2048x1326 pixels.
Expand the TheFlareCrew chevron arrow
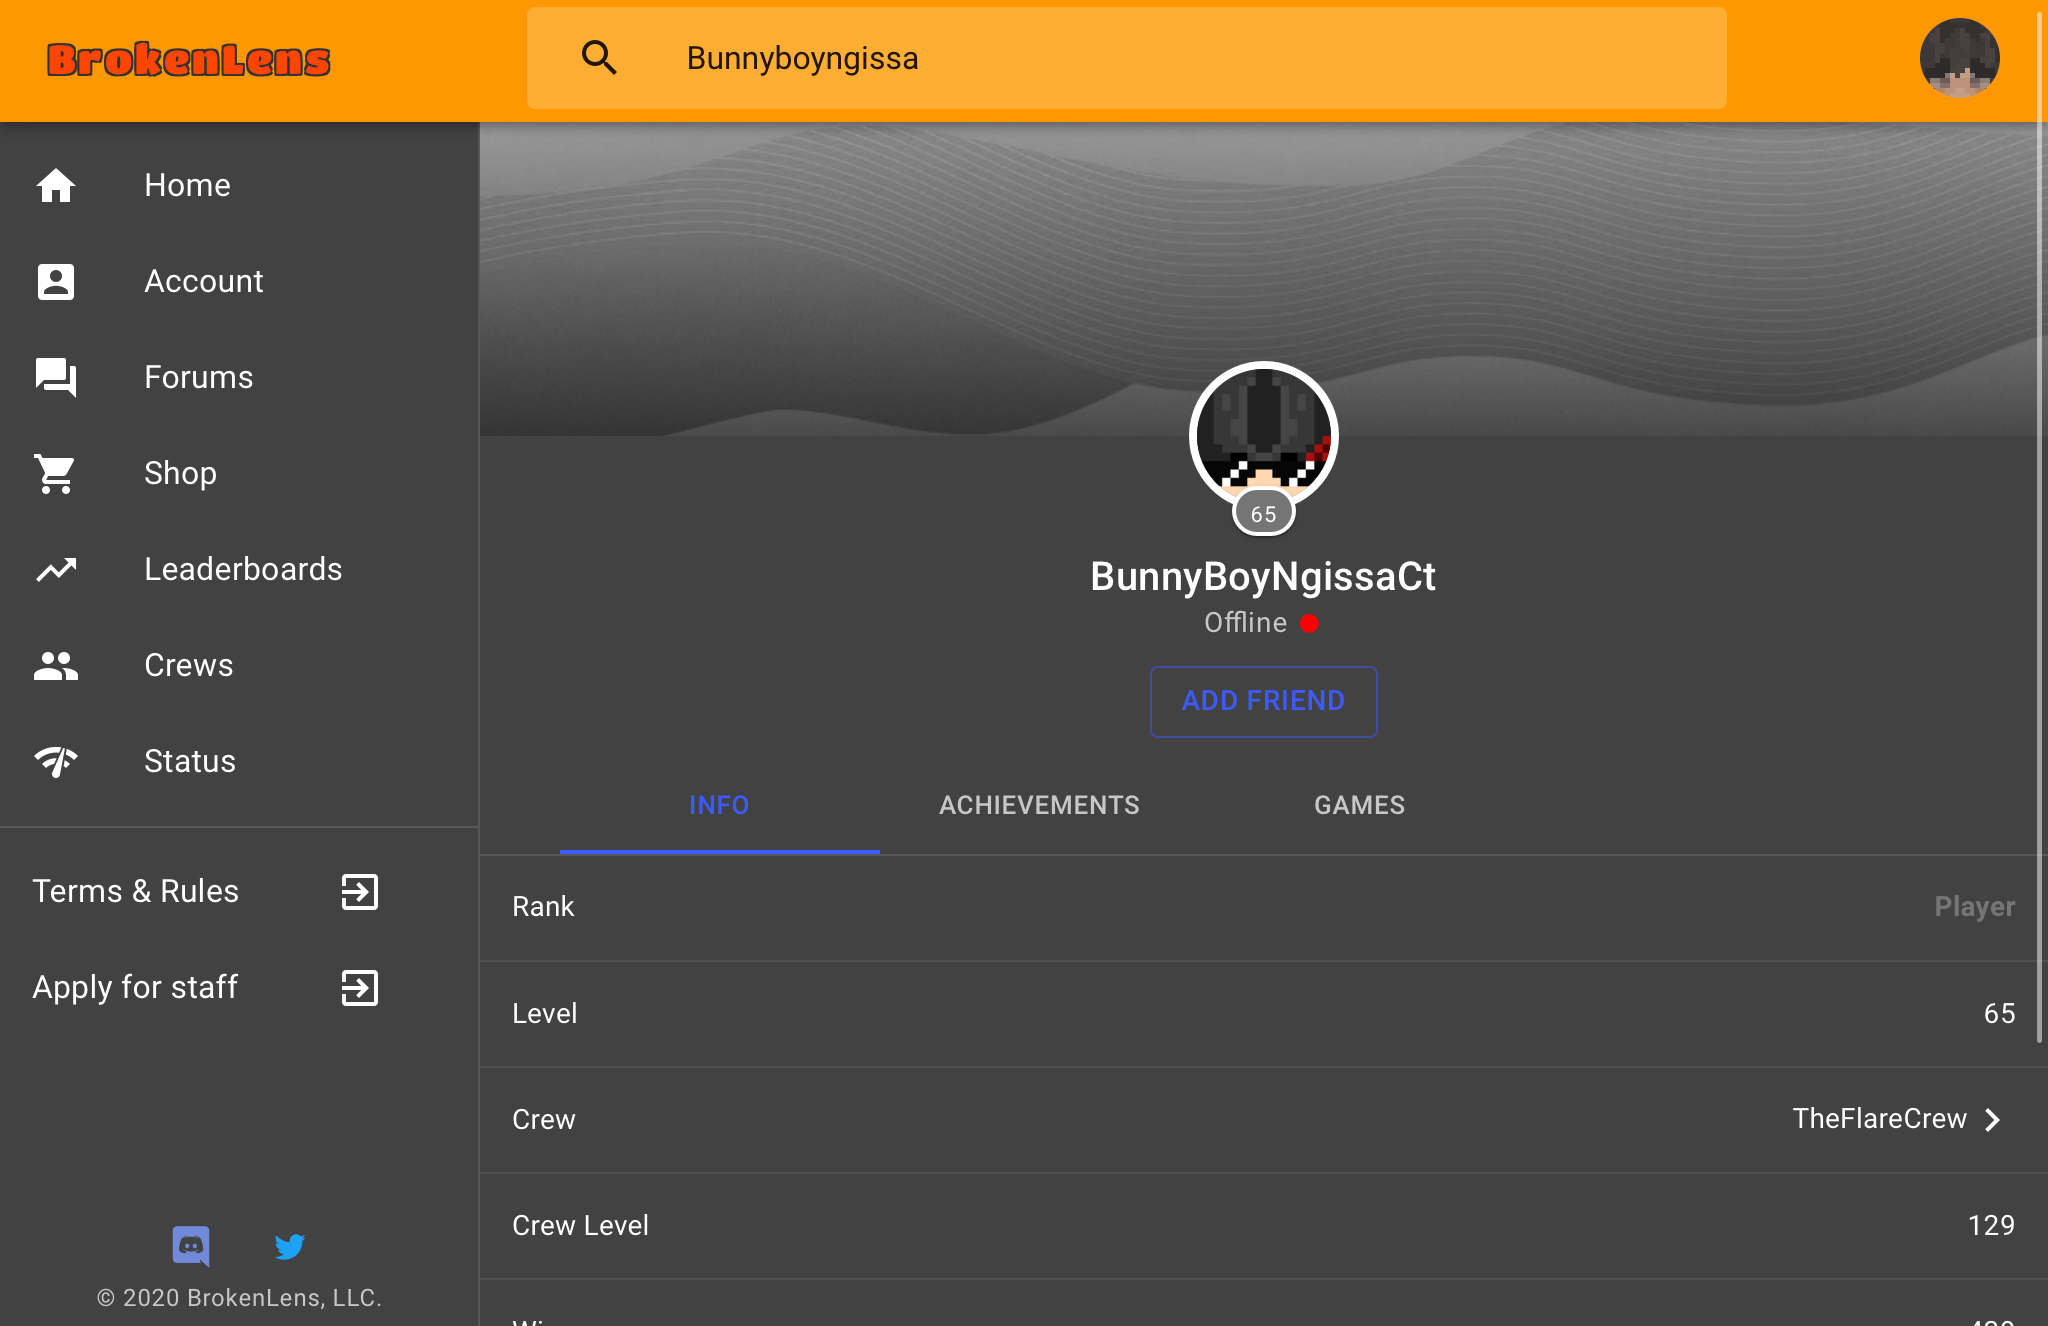(x=1992, y=1119)
